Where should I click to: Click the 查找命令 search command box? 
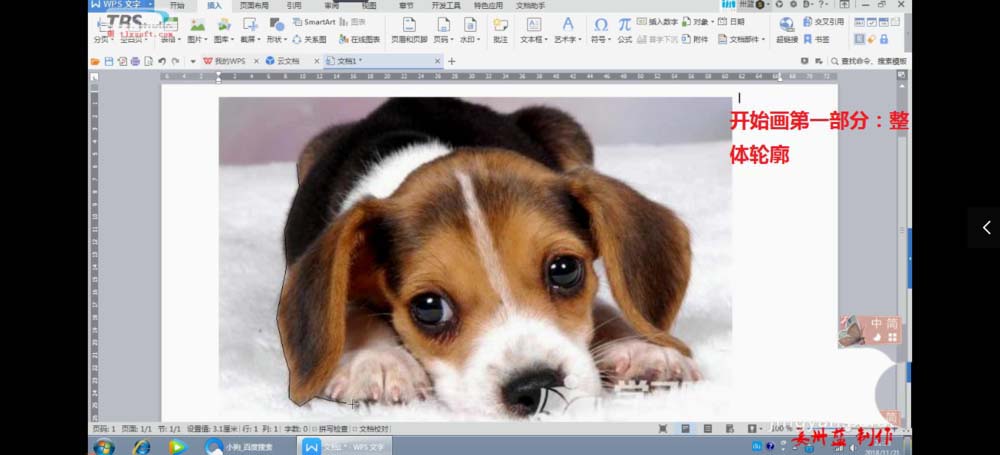868,61
